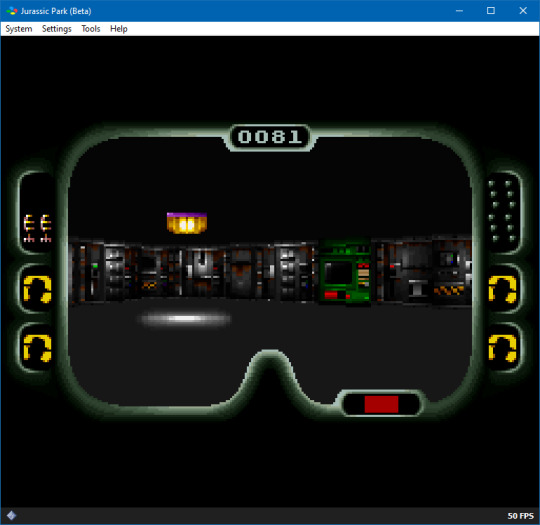Screen dimensions: 540x525
Task: Click the left-side upper yellow headset icon
Action: (x=38, y=289)
